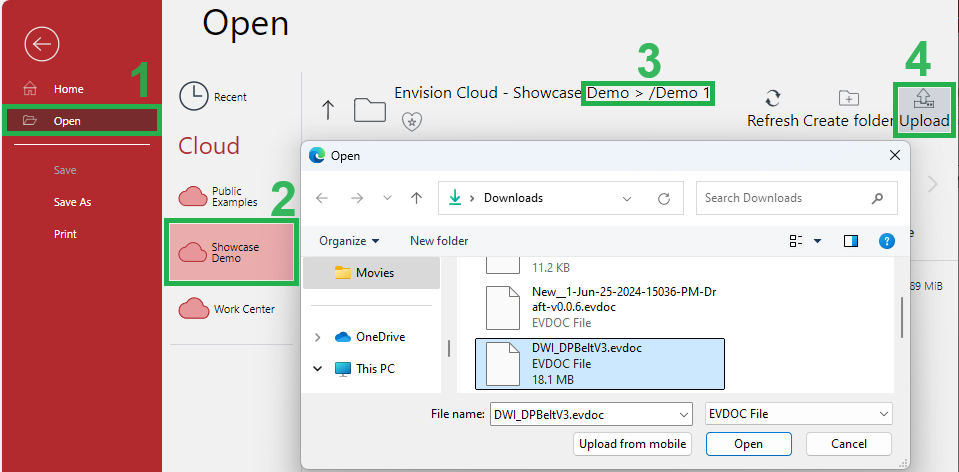Select This PC in navigation pane
959x472 pixels.
pos(365,369)
